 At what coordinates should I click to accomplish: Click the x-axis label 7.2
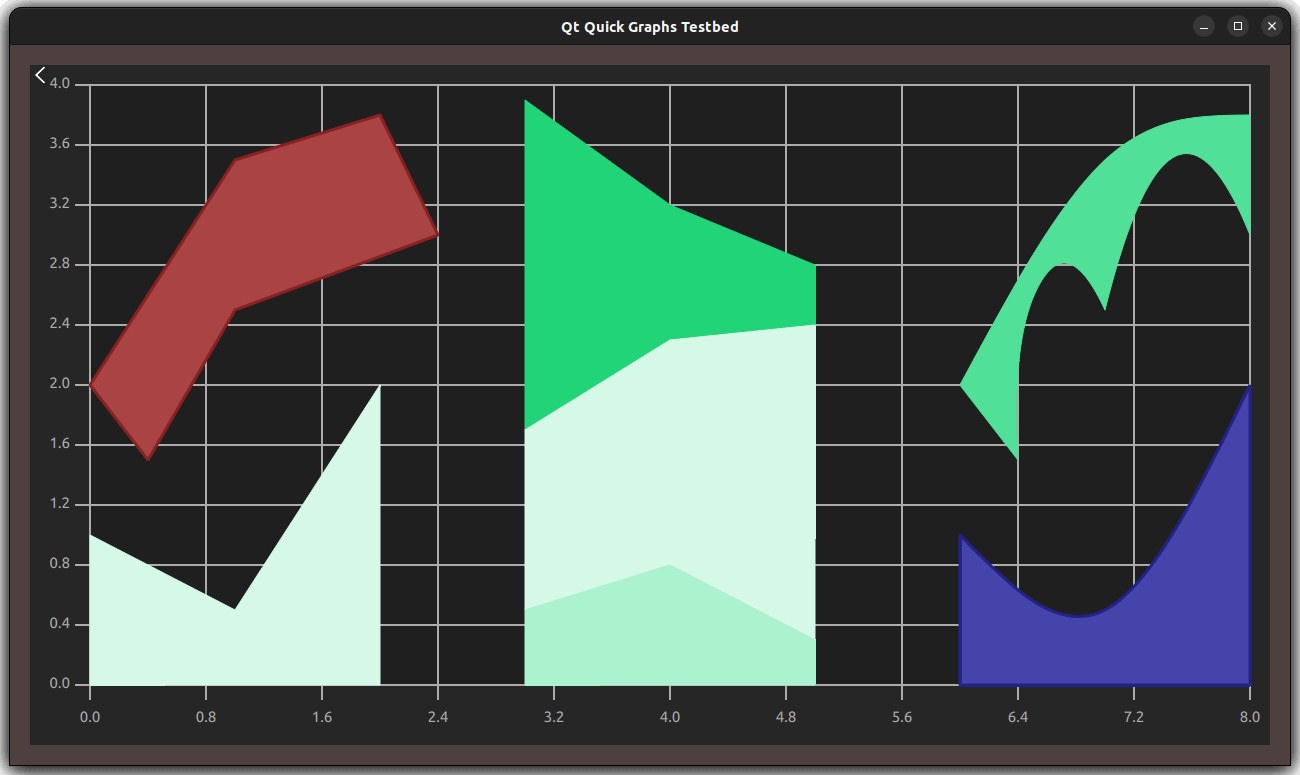[x=1134, y=717]
